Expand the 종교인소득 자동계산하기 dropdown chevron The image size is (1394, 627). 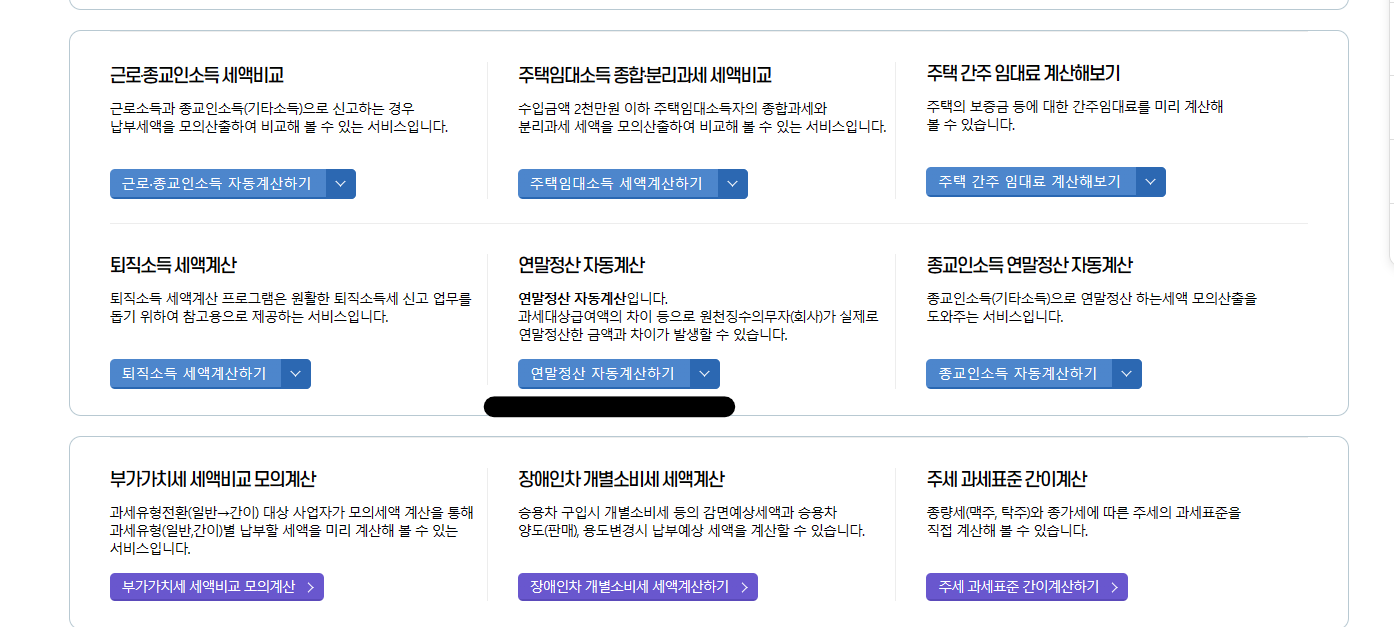[1125, 373]
